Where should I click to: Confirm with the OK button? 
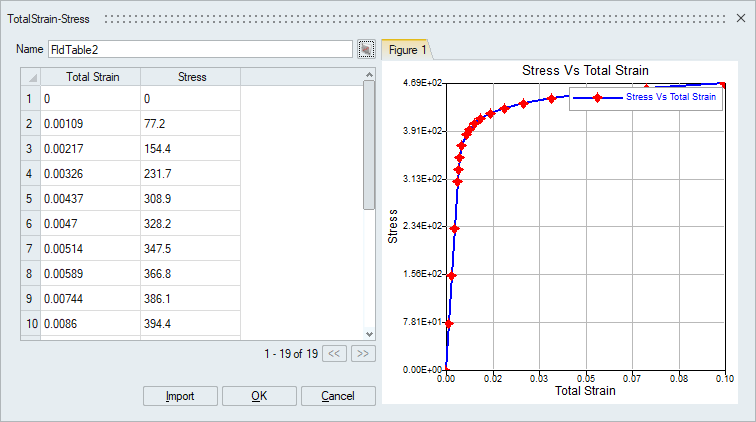click(259, 396)
